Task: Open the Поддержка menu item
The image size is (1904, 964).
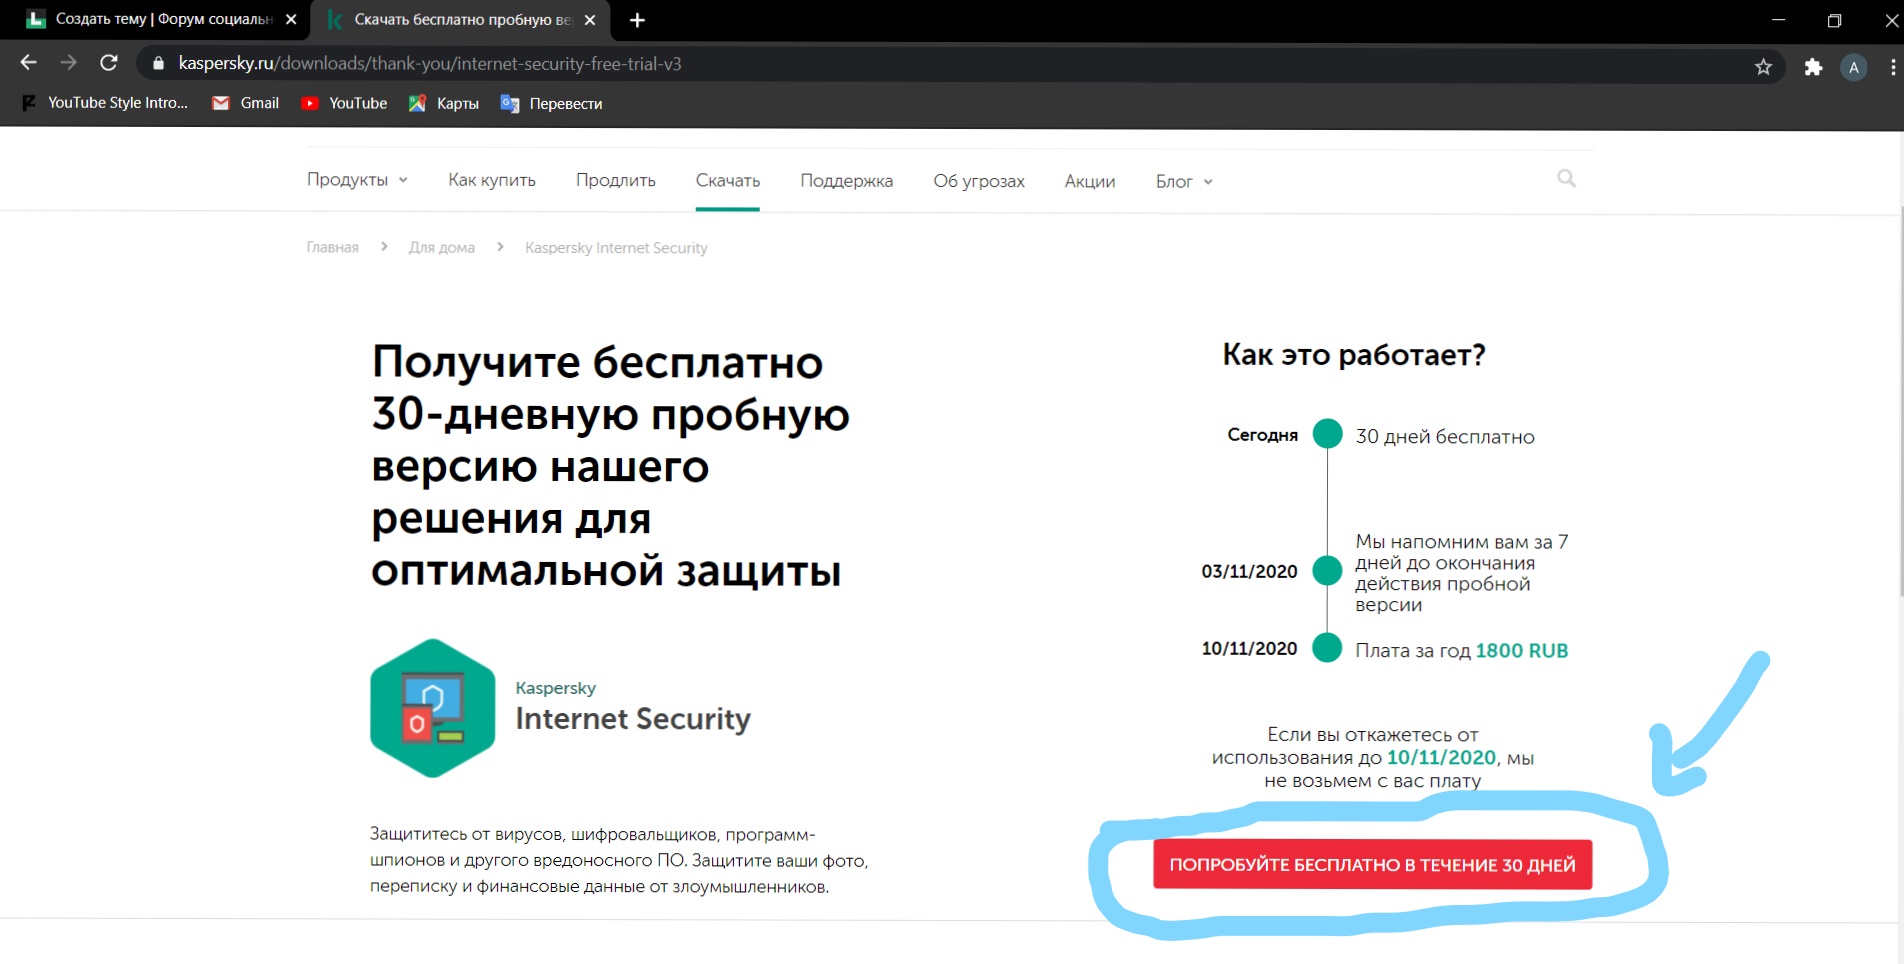Action: 847,181
